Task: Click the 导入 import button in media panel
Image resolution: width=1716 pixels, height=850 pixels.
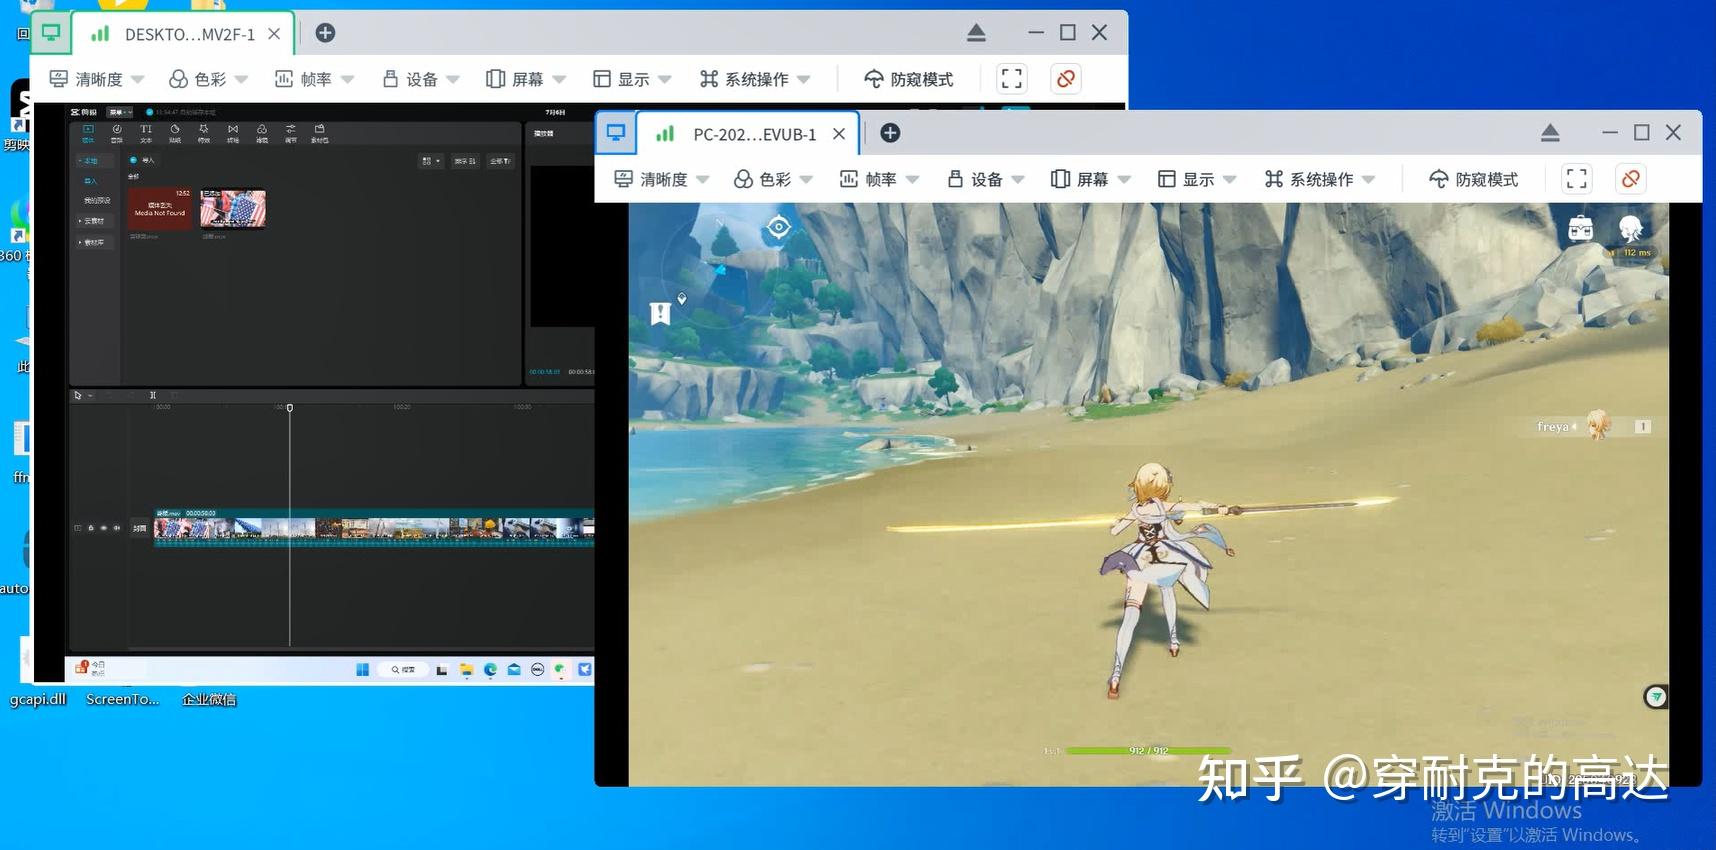Action: point(143,160)
